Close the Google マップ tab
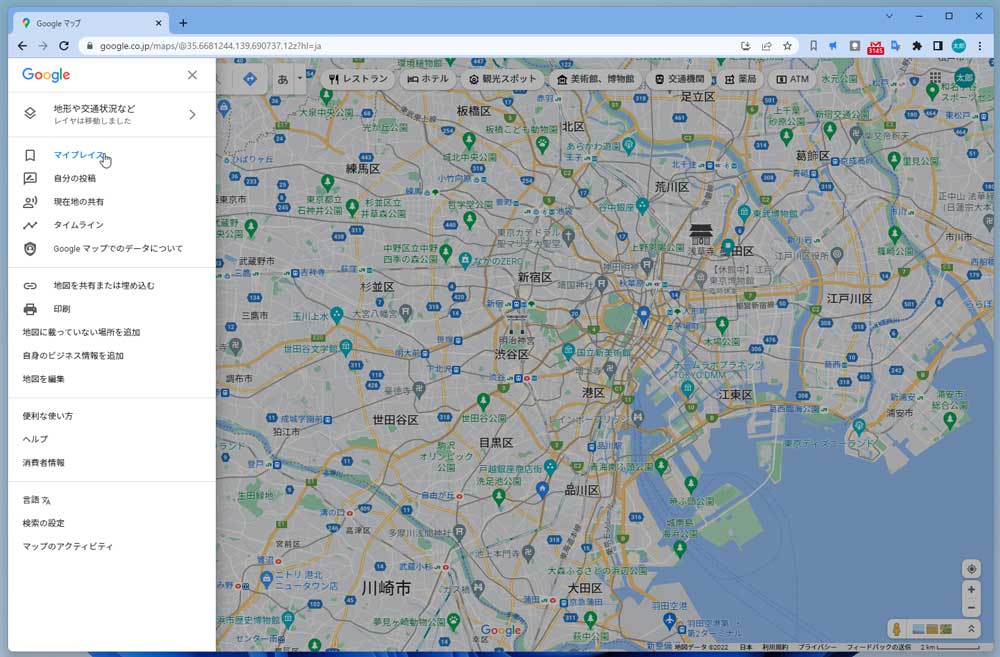Screen dimensions: 1000x657 pos(158,23)
